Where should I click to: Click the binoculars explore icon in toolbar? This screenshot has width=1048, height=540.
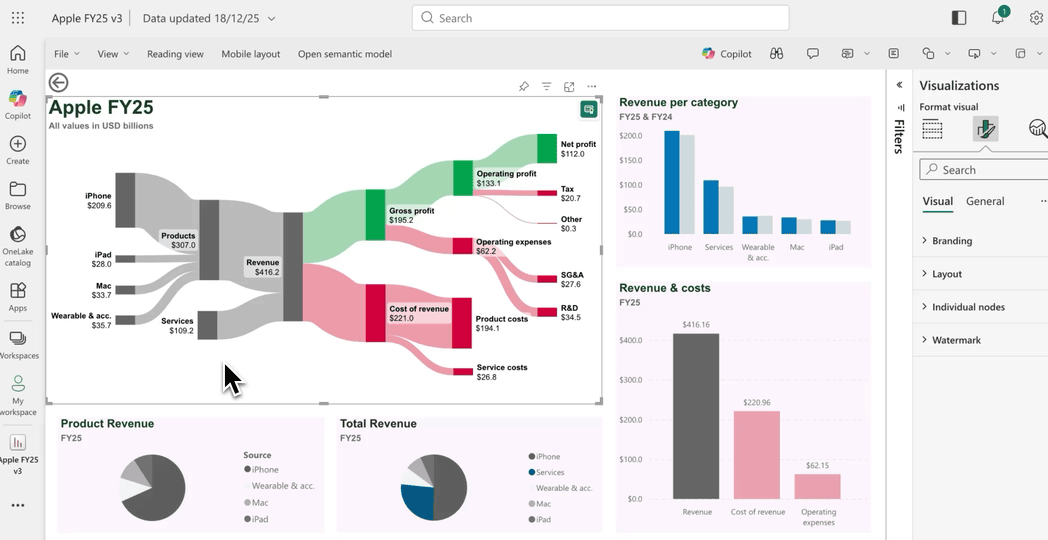(x=776, y=54)
